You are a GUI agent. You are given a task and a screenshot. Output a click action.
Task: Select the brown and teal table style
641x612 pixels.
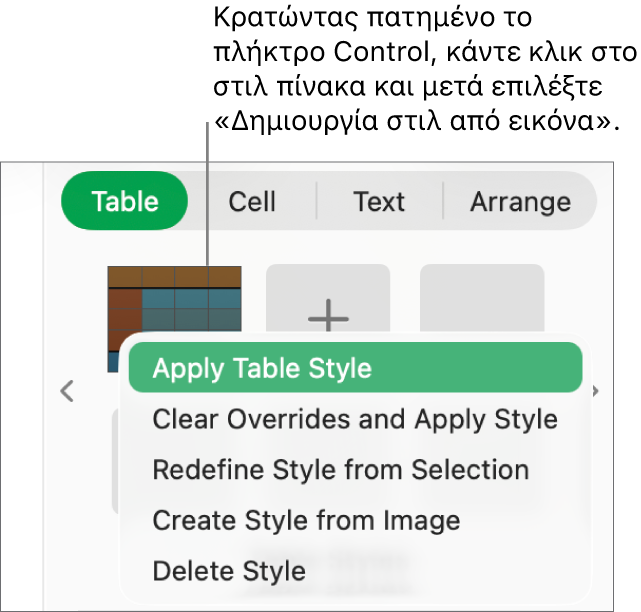click(174, 302)
